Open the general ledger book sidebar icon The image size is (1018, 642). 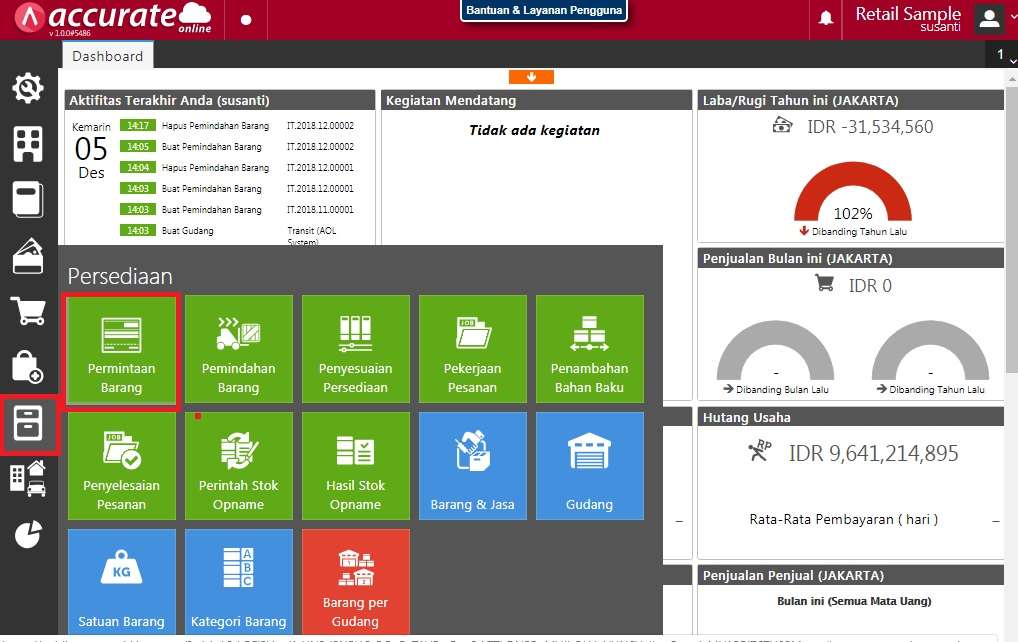pyautogui.click(x=28, y=199)
